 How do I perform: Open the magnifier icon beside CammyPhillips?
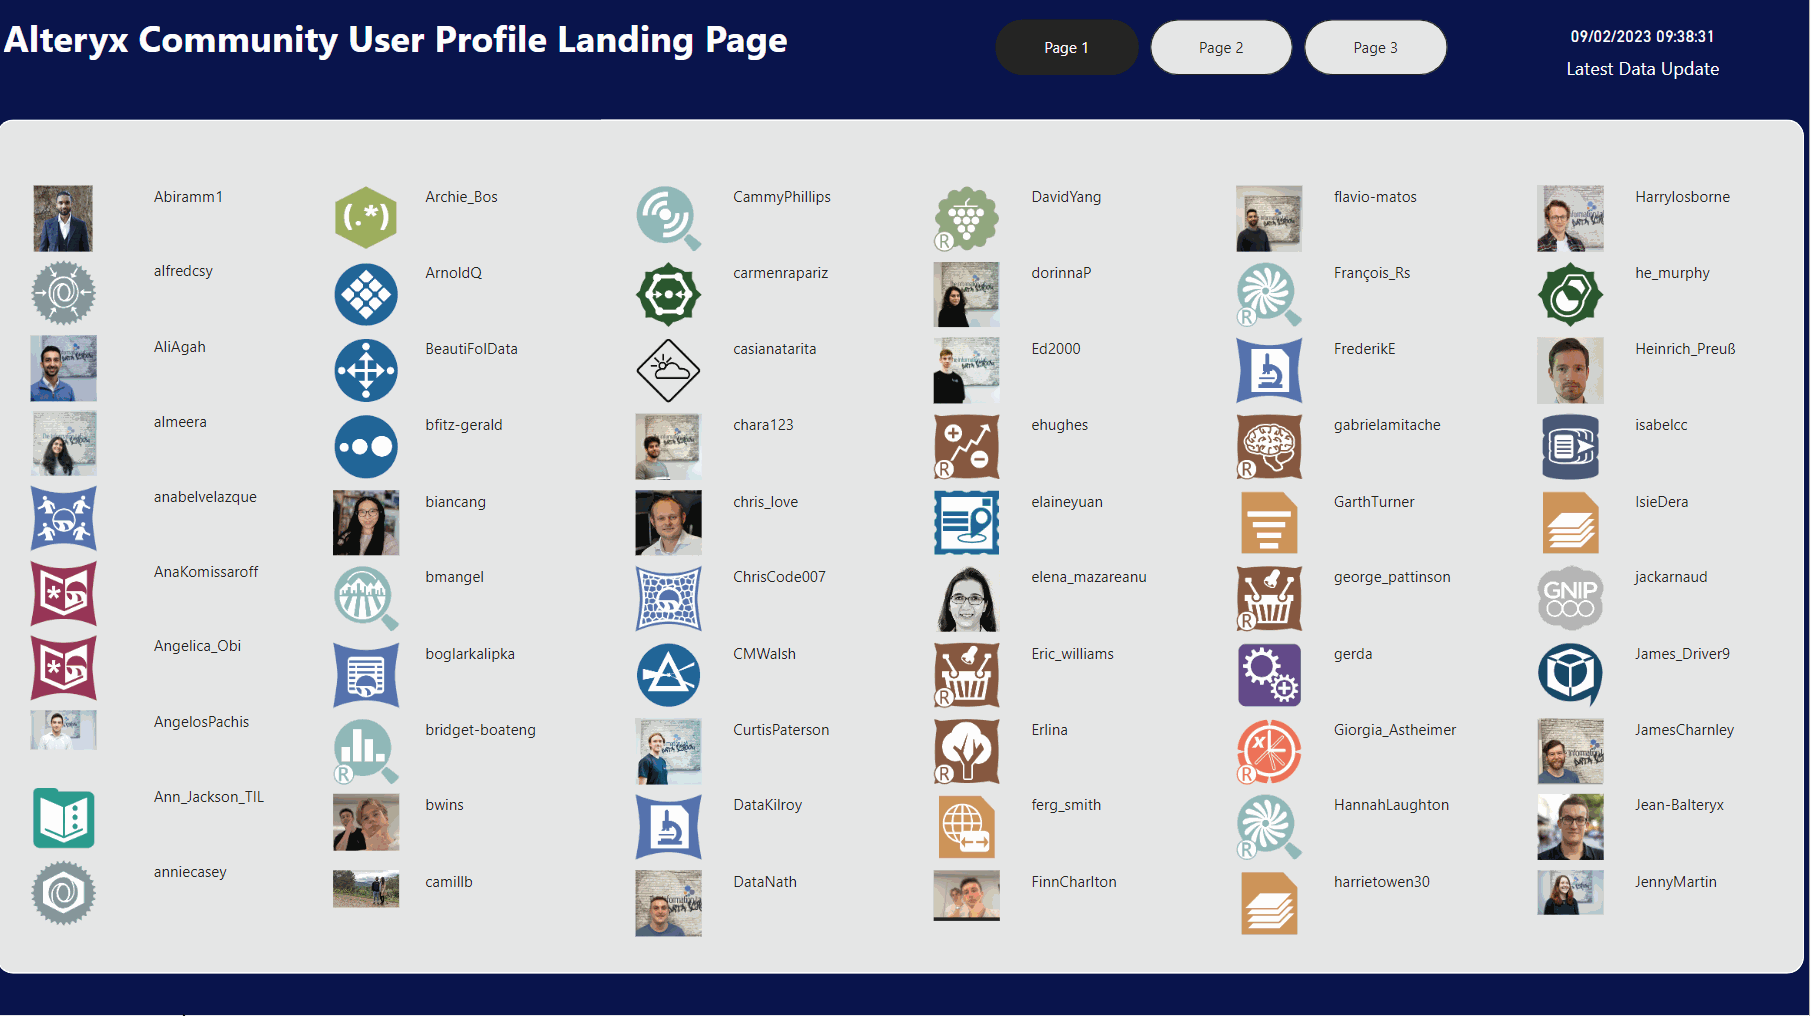[668, 218]
